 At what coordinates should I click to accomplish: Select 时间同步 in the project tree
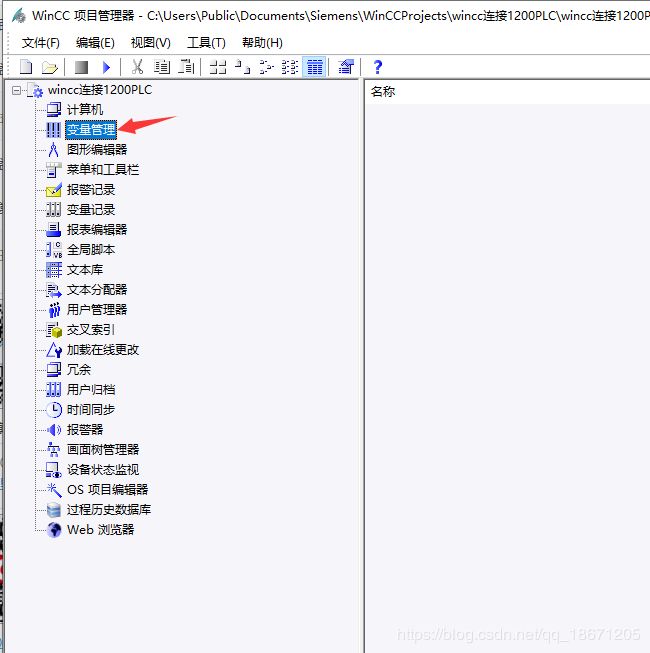pyautogui.click(x=91, y=409)
